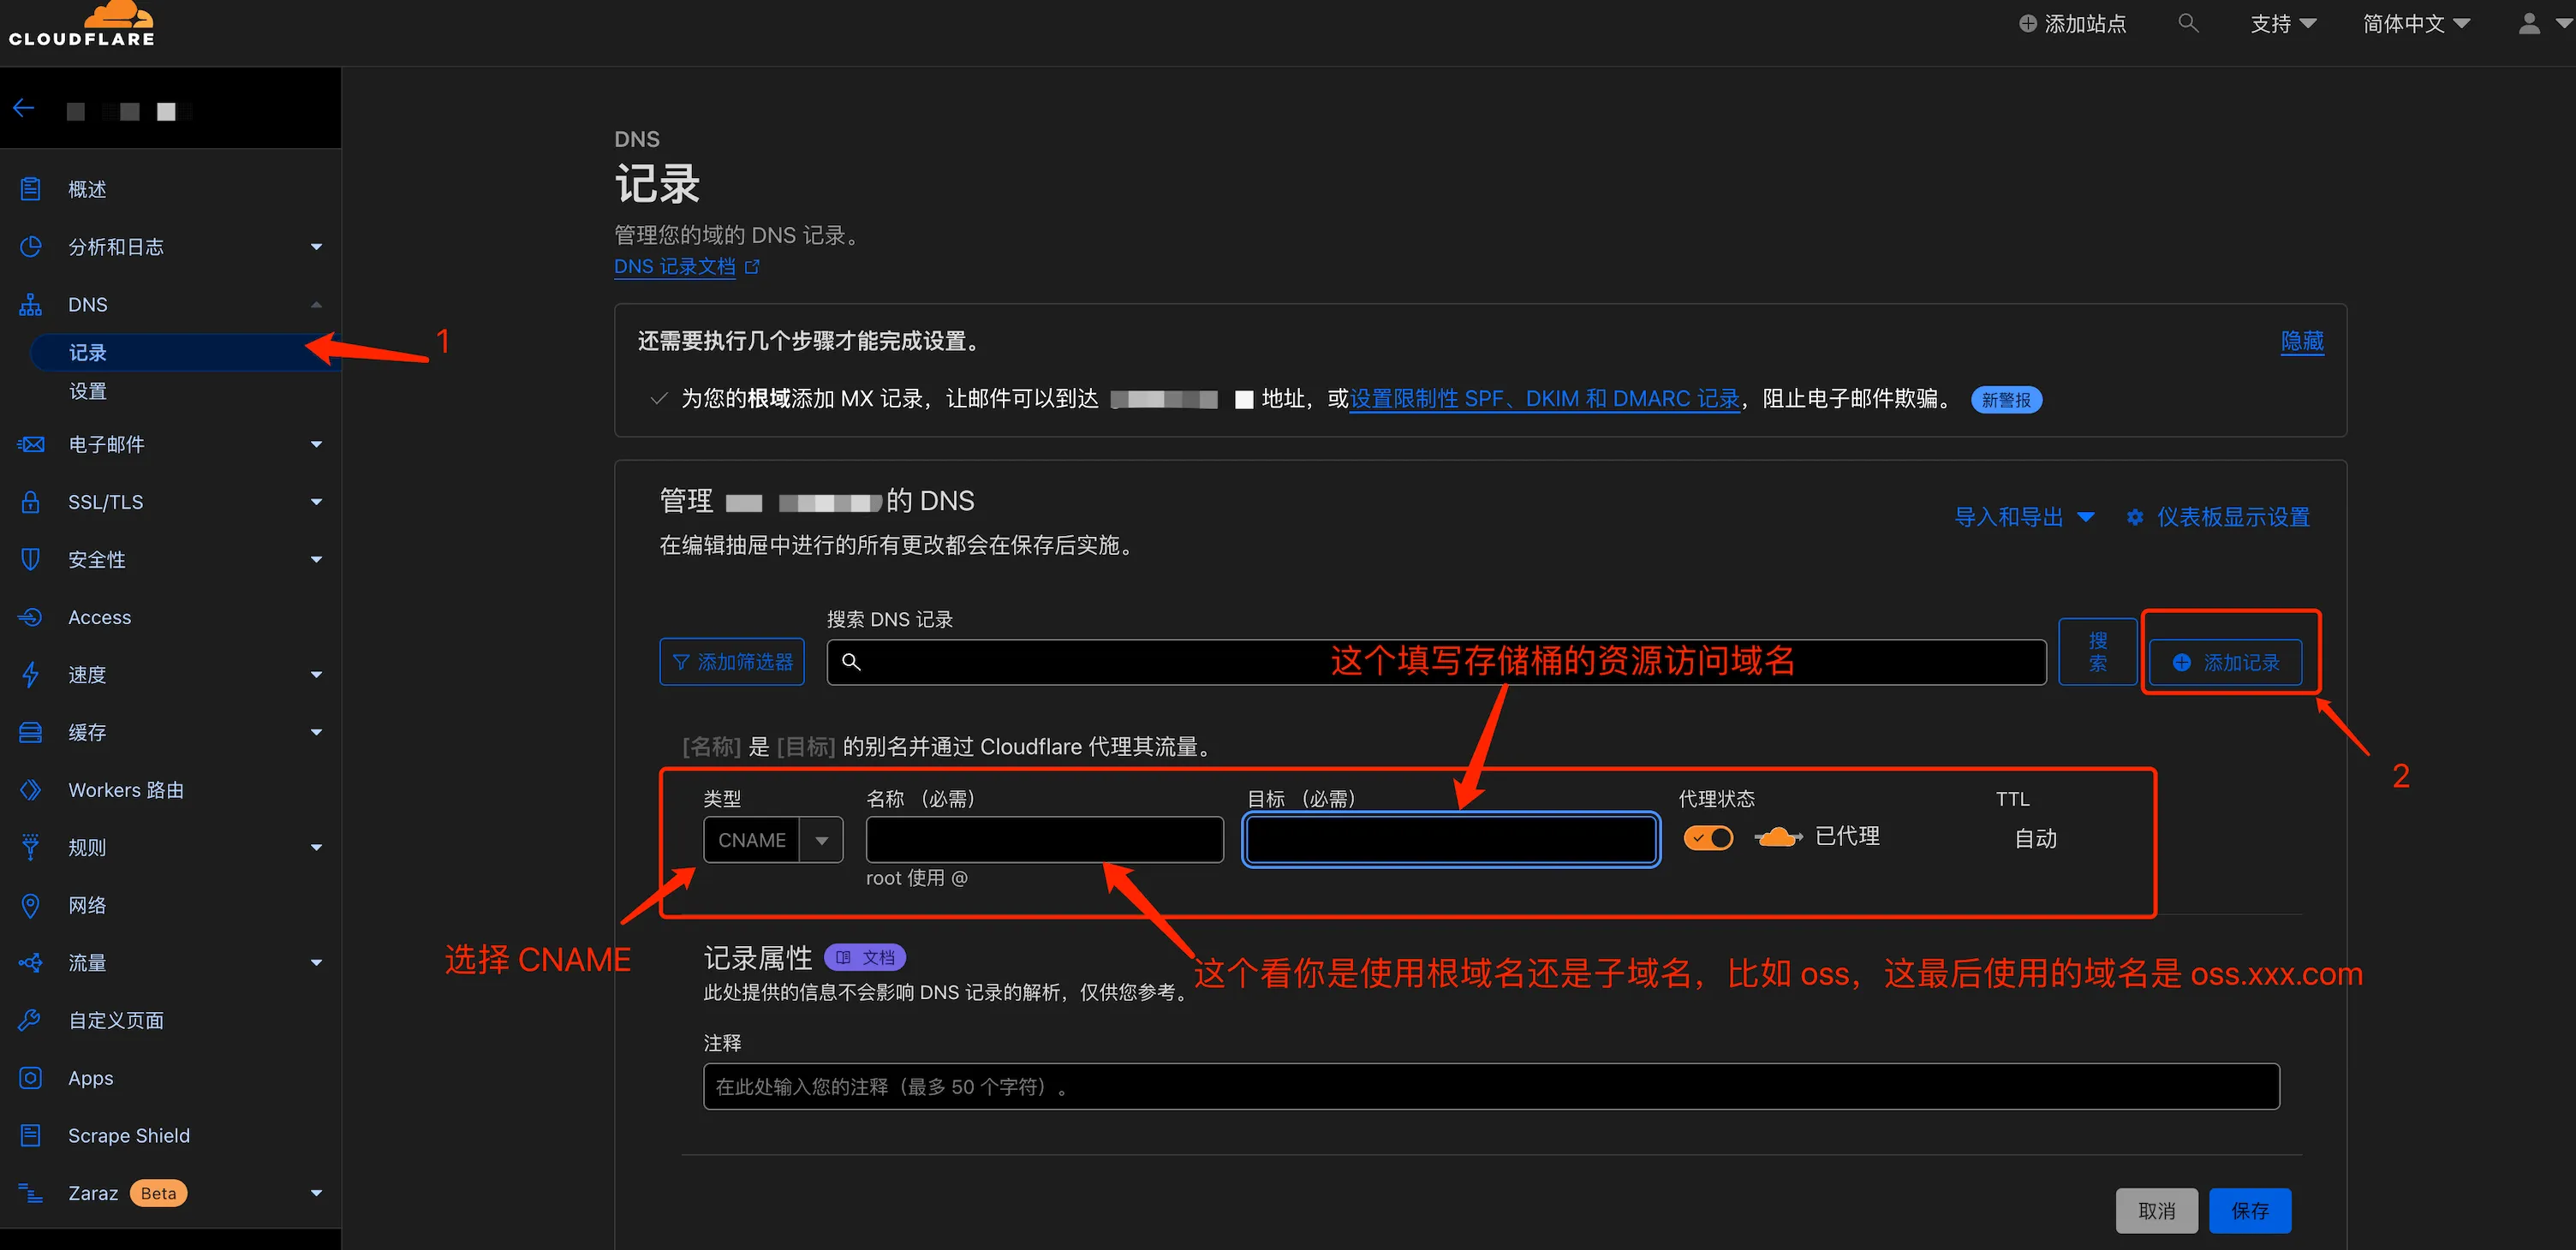Viewport: 2576px width, 1250px height.
Task: Go back using the sidebar arrow
Action: coord(24,108)
